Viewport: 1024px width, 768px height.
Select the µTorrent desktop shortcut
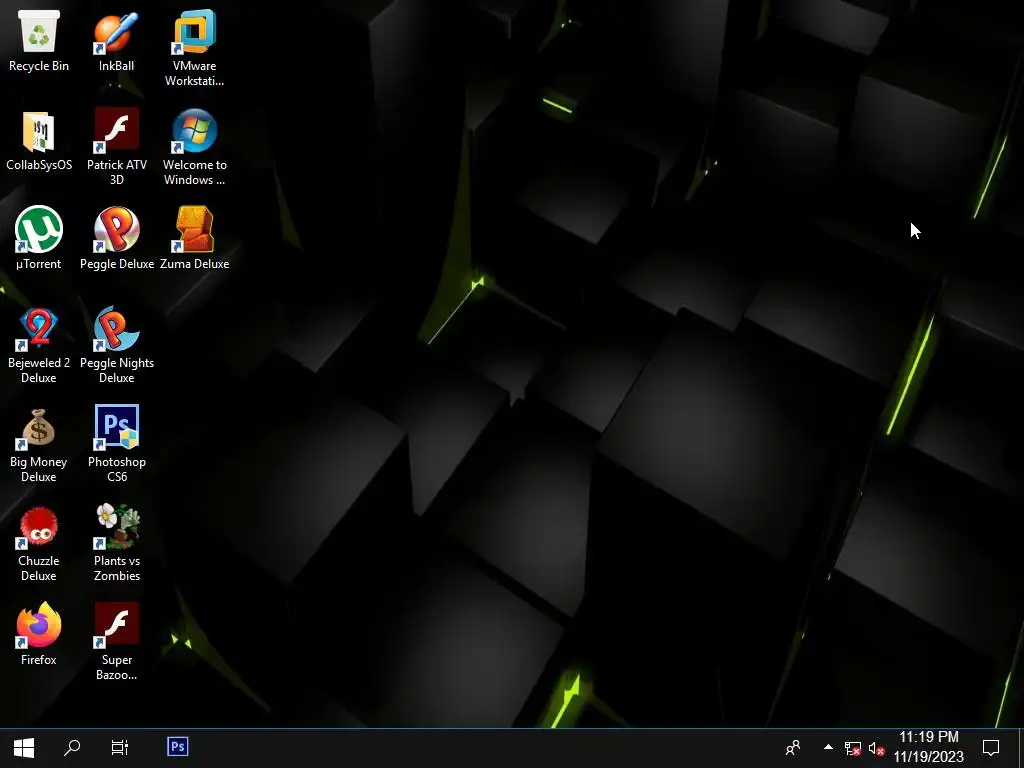pos(39,238)
